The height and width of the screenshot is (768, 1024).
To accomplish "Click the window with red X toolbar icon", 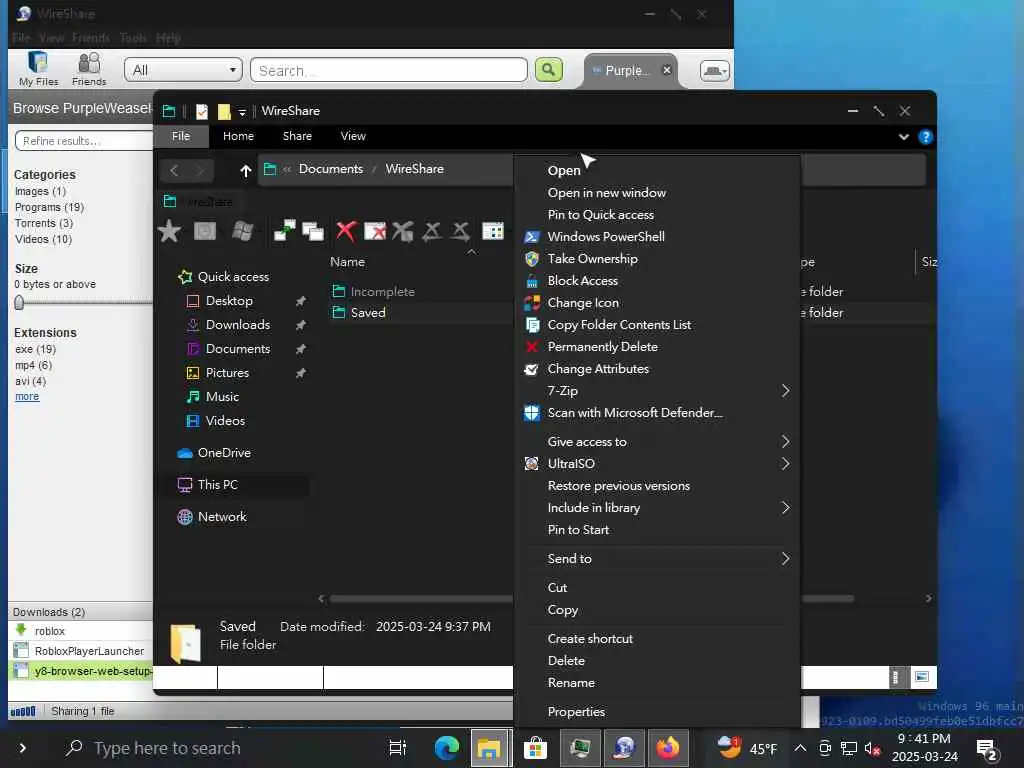I will pos(375,231).
